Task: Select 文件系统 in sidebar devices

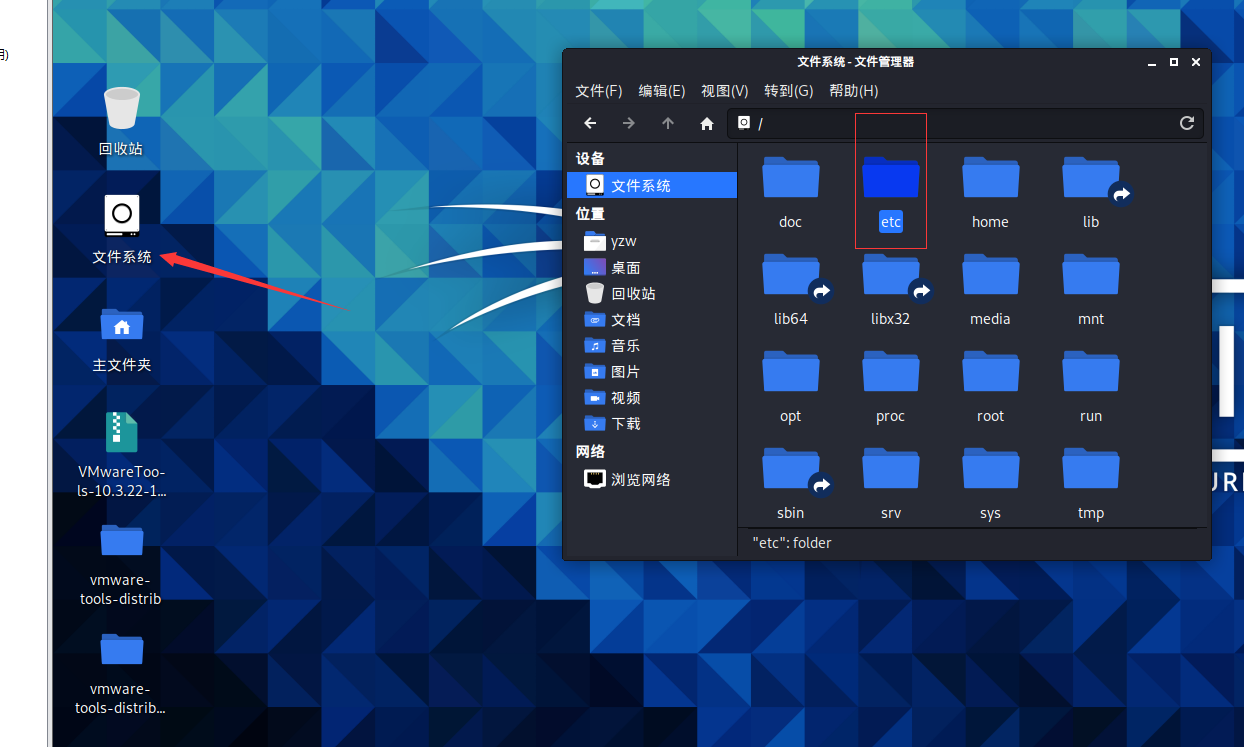Action: 640,185
